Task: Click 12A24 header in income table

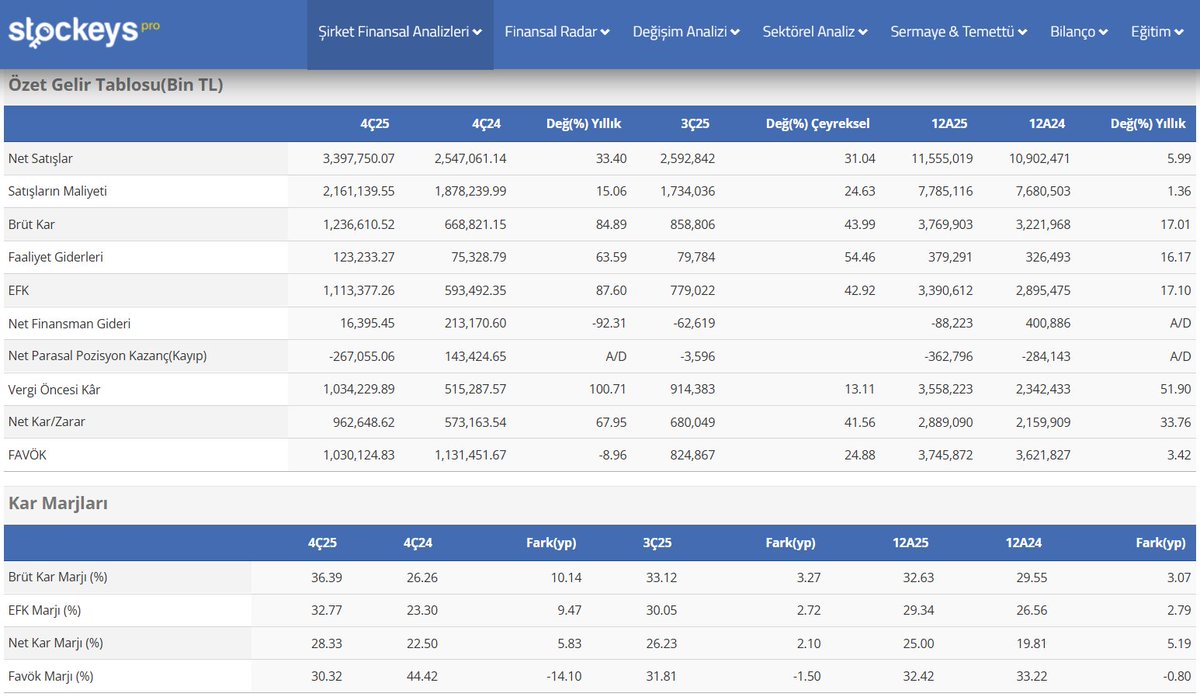Action: coord(1047,124)
